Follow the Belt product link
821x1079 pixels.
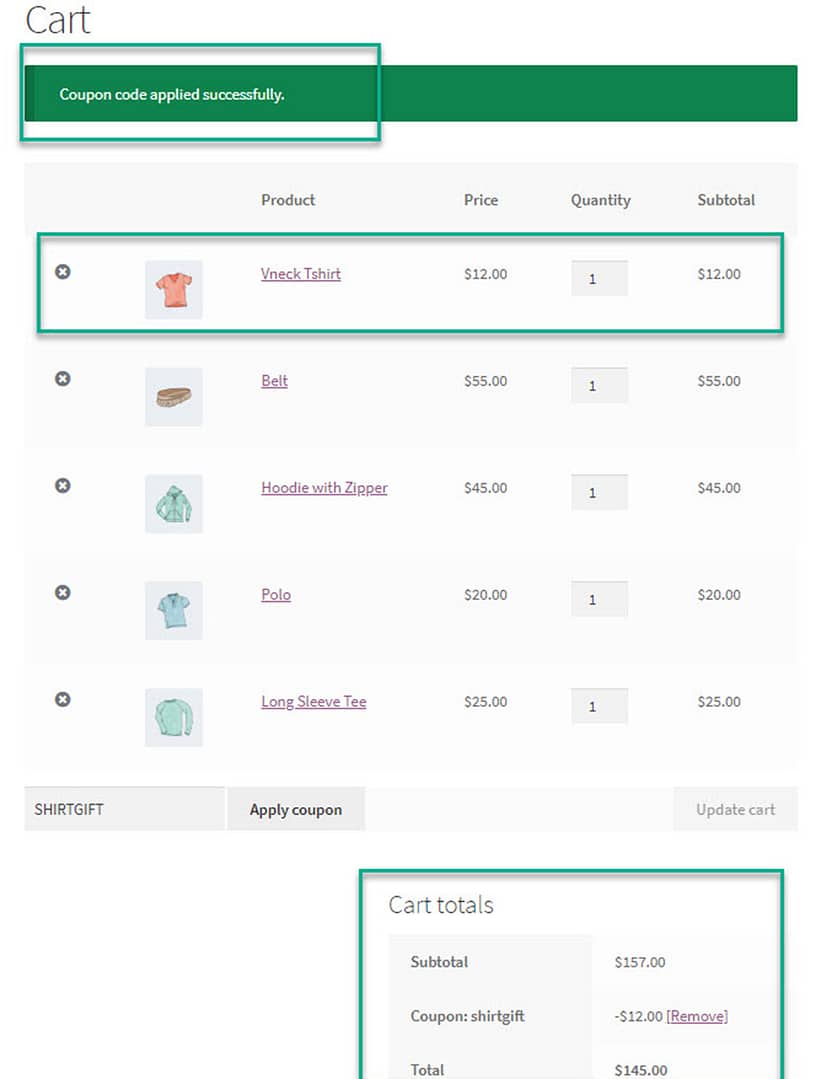(275, 381)
